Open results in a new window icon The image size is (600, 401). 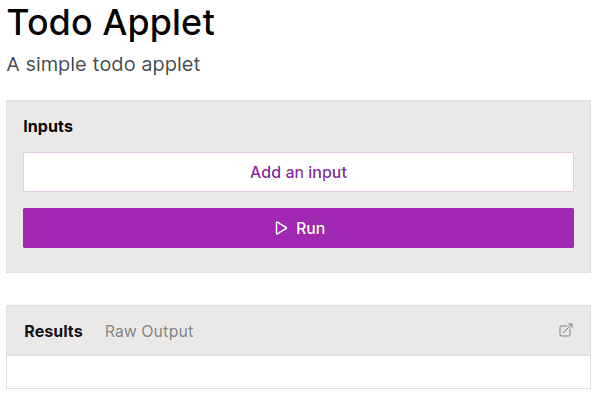coord(566,330)
